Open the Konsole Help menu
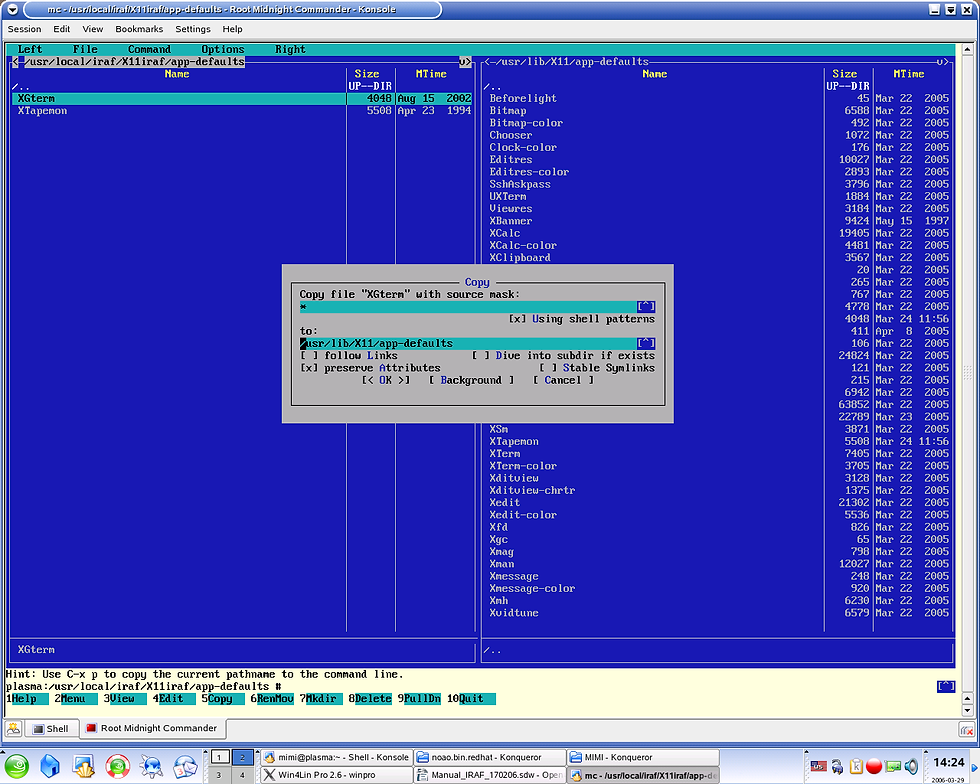This screenshot has height=784, width=980. [232, 29]
